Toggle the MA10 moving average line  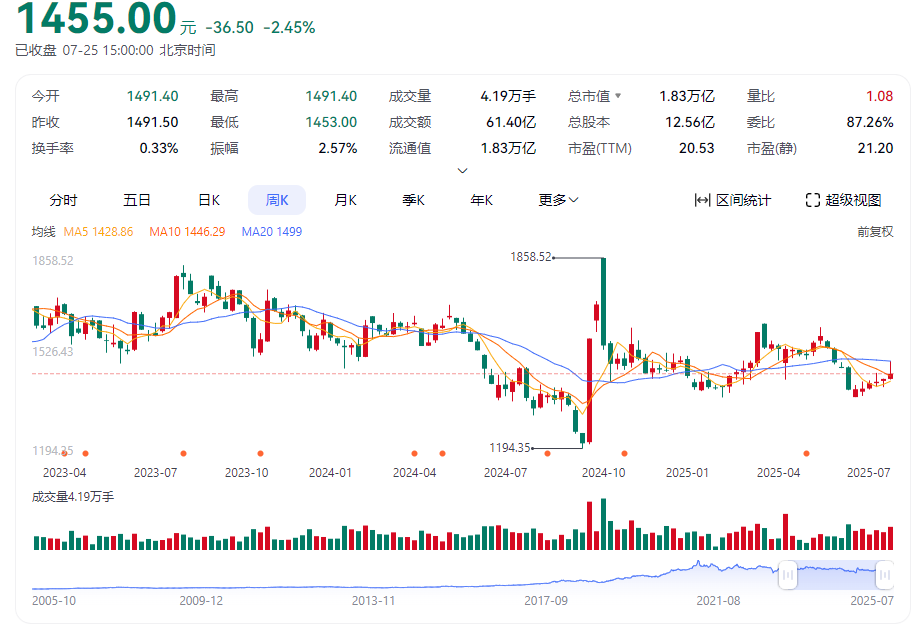click(187, 231)
